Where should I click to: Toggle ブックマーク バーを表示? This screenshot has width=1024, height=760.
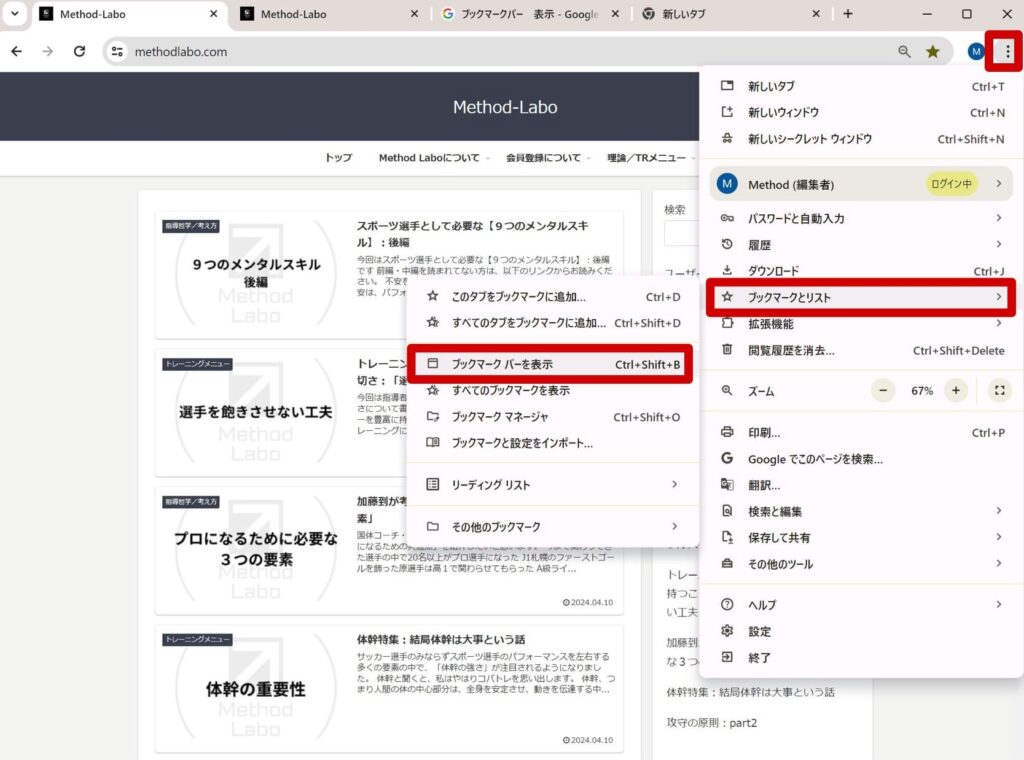(x=552, y=364)
